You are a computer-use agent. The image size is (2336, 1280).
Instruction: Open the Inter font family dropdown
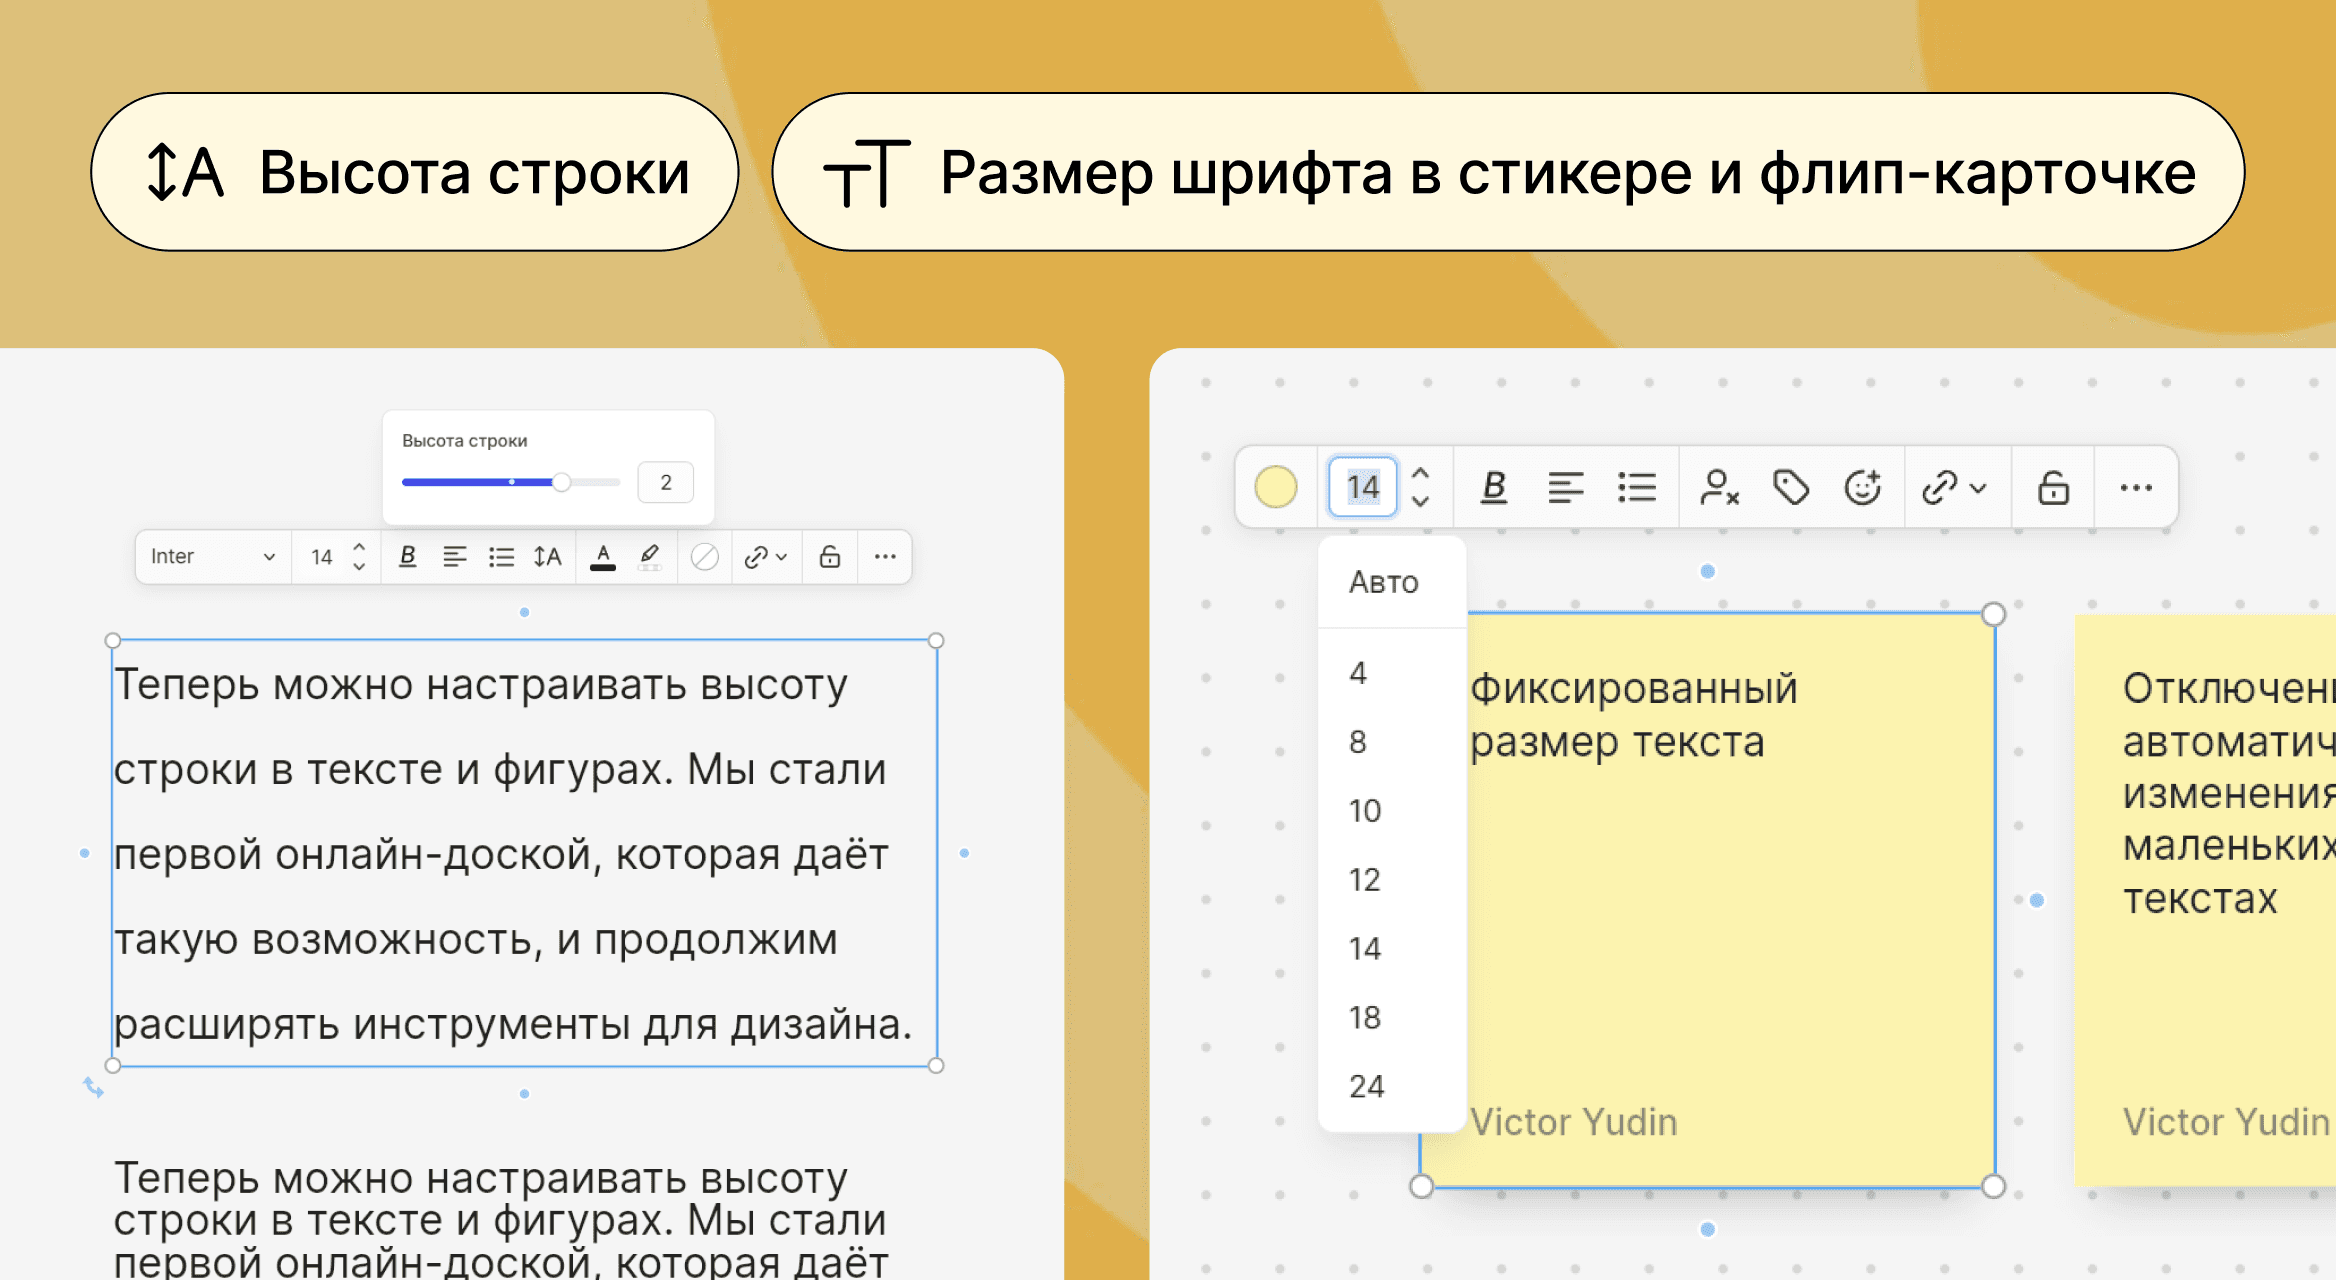pyautogui.click(x=212, y=557)
